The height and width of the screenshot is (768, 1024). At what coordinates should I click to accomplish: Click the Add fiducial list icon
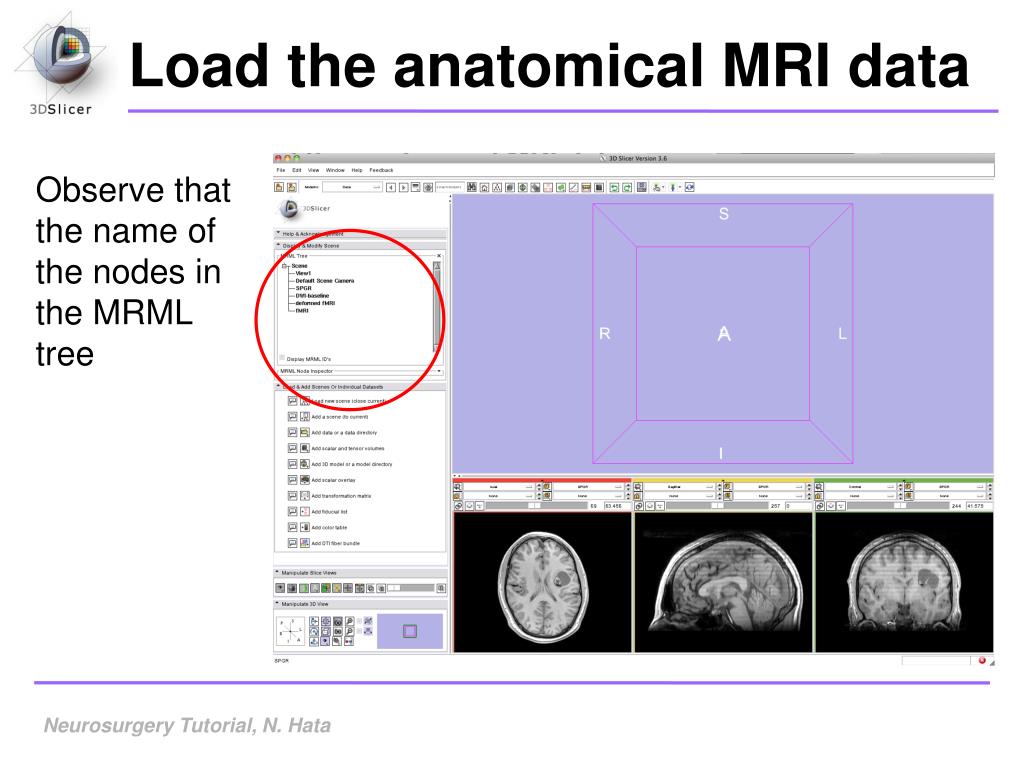pos(304,511)
